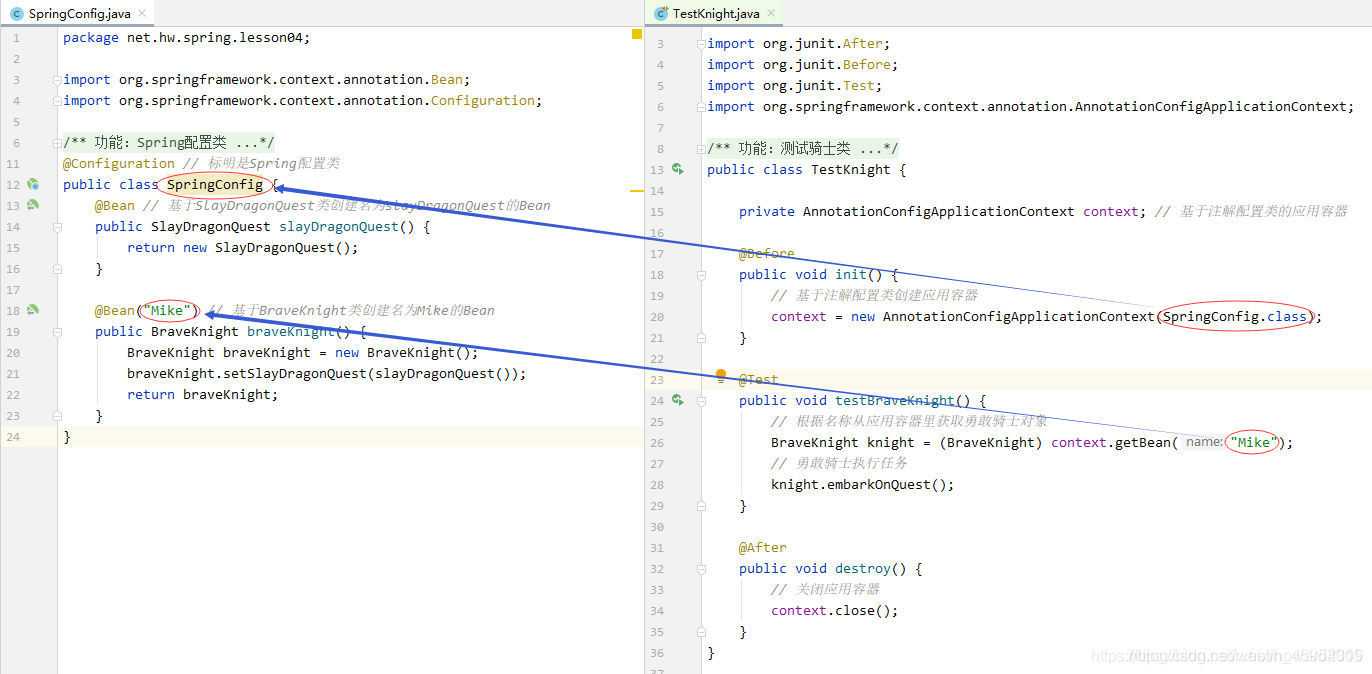Click the SpringConfig.java tab class icon
Screen dimensions: 1372x674
(x=17, y=14)
